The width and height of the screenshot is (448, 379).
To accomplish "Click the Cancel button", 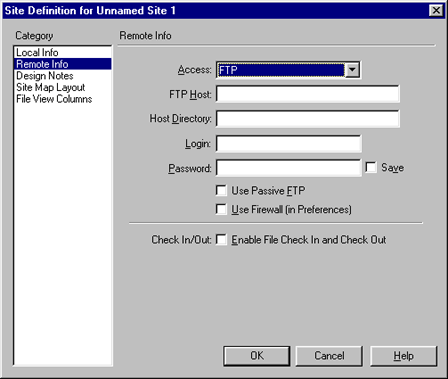I will tap(329, 356).
